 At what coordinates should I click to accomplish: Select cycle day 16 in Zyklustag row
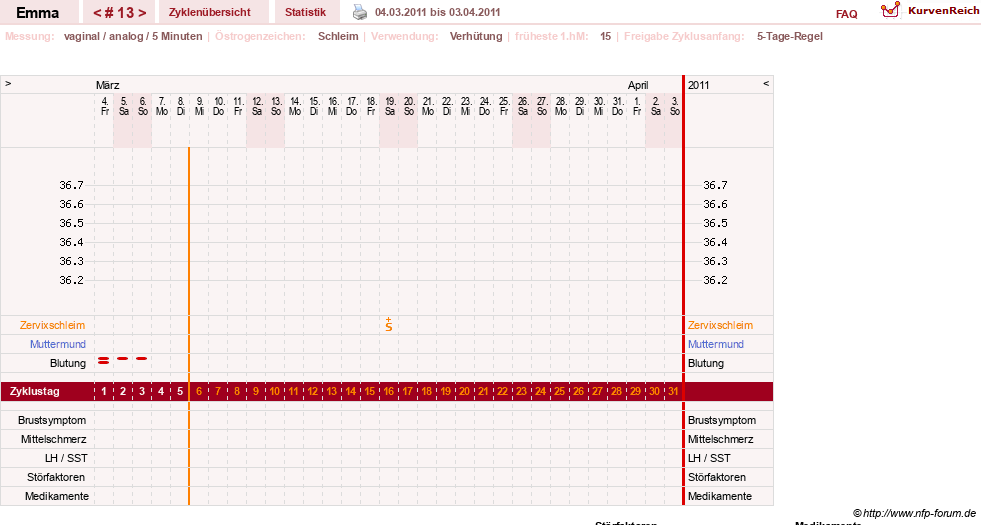(389, 392)
